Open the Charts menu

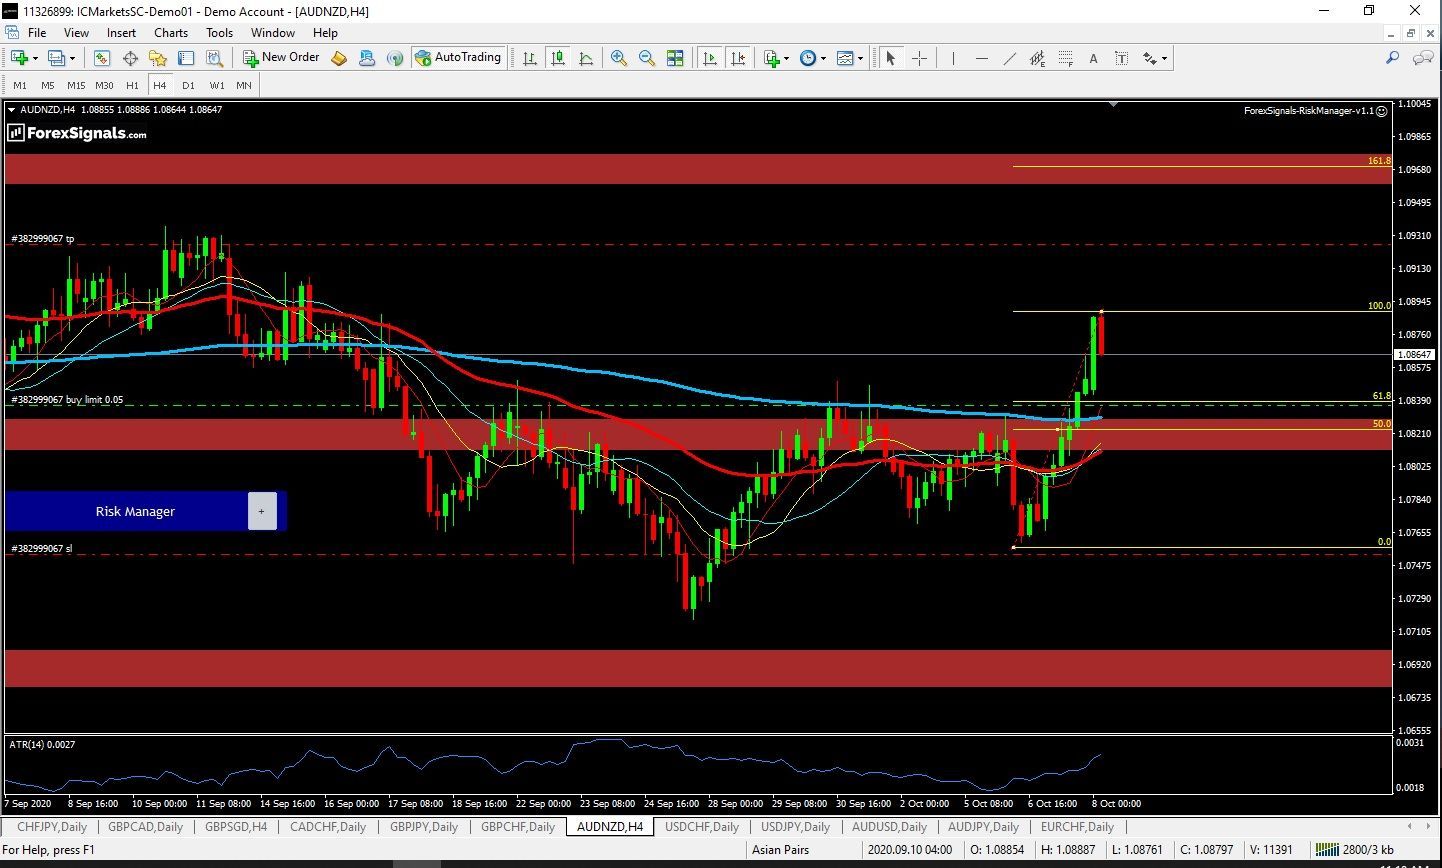click(x=171, y=32)
